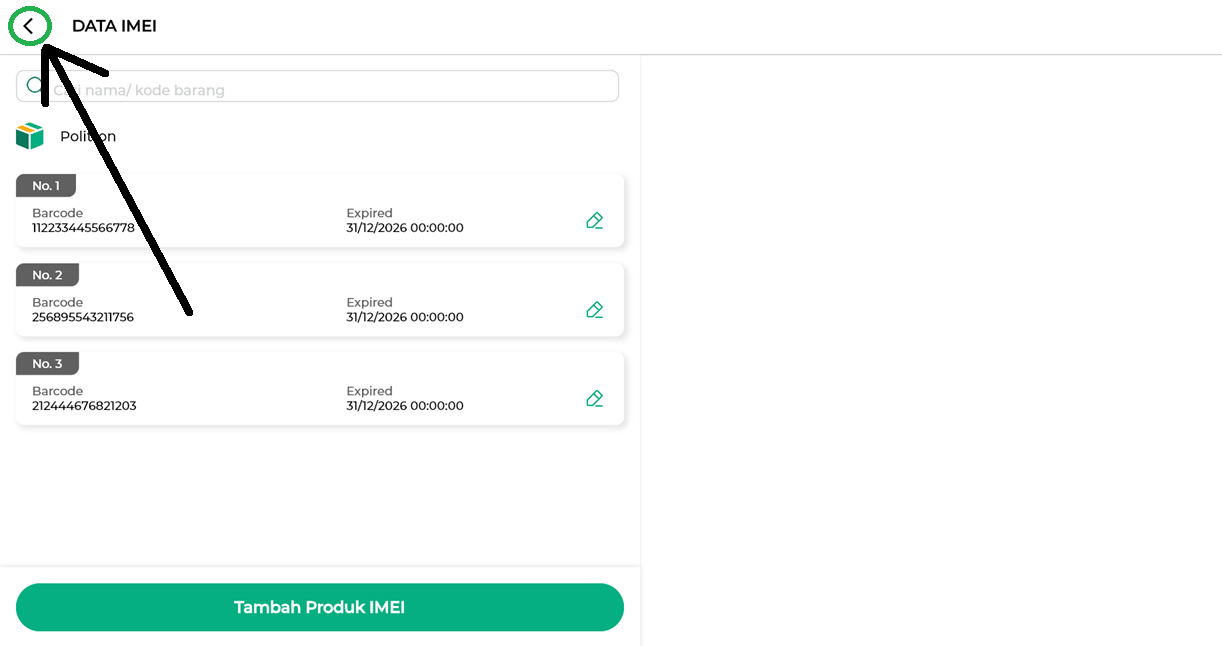Focus the nama/kode barang search field
1222x646 pixels.
(x=330, y=90)
